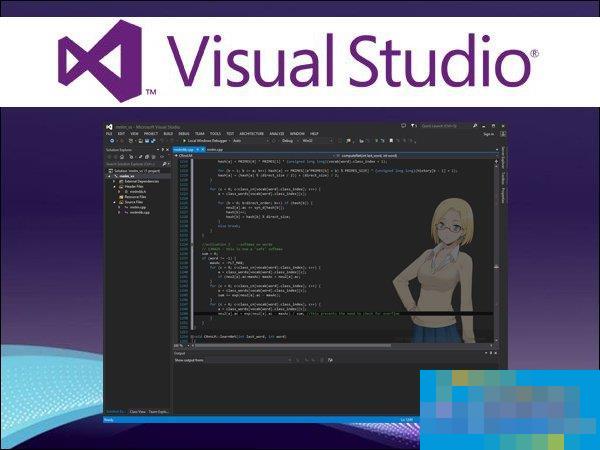Click the Show All Files icon in Solution Explorer
This screenshot has height=450, width=600.
(147, 157)
